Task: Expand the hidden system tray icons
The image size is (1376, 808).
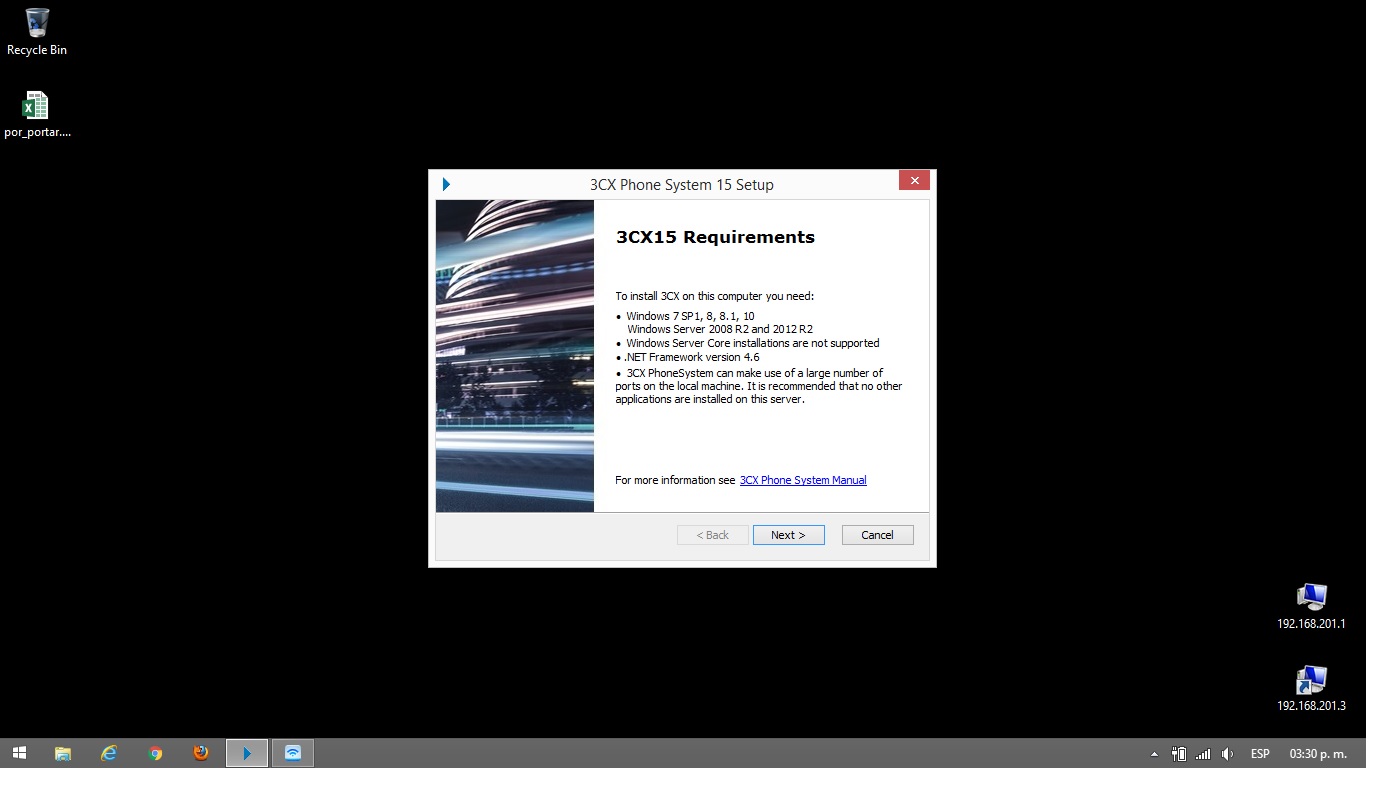Action: (1154, 754)
